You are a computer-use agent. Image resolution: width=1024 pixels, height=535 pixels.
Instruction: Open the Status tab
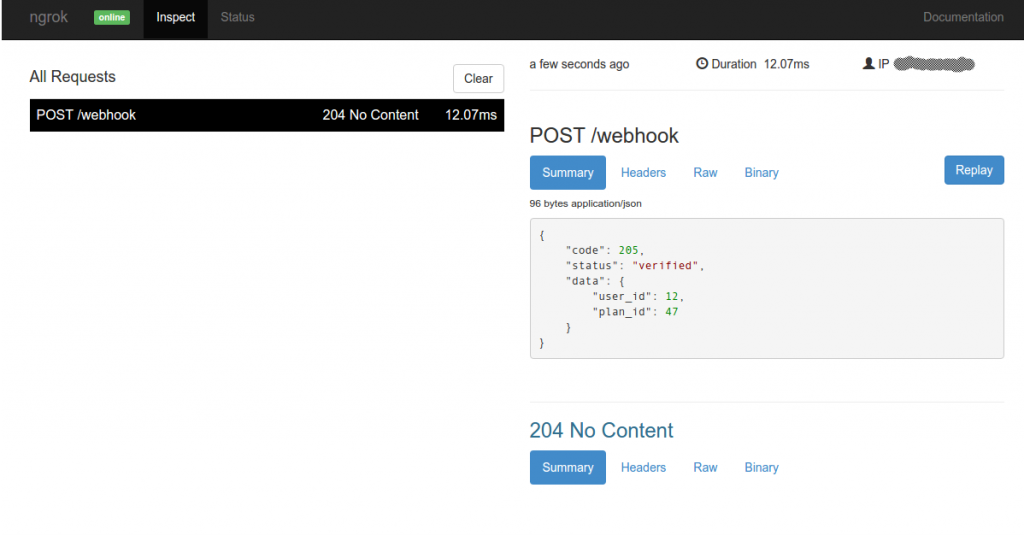coord(238,18)
